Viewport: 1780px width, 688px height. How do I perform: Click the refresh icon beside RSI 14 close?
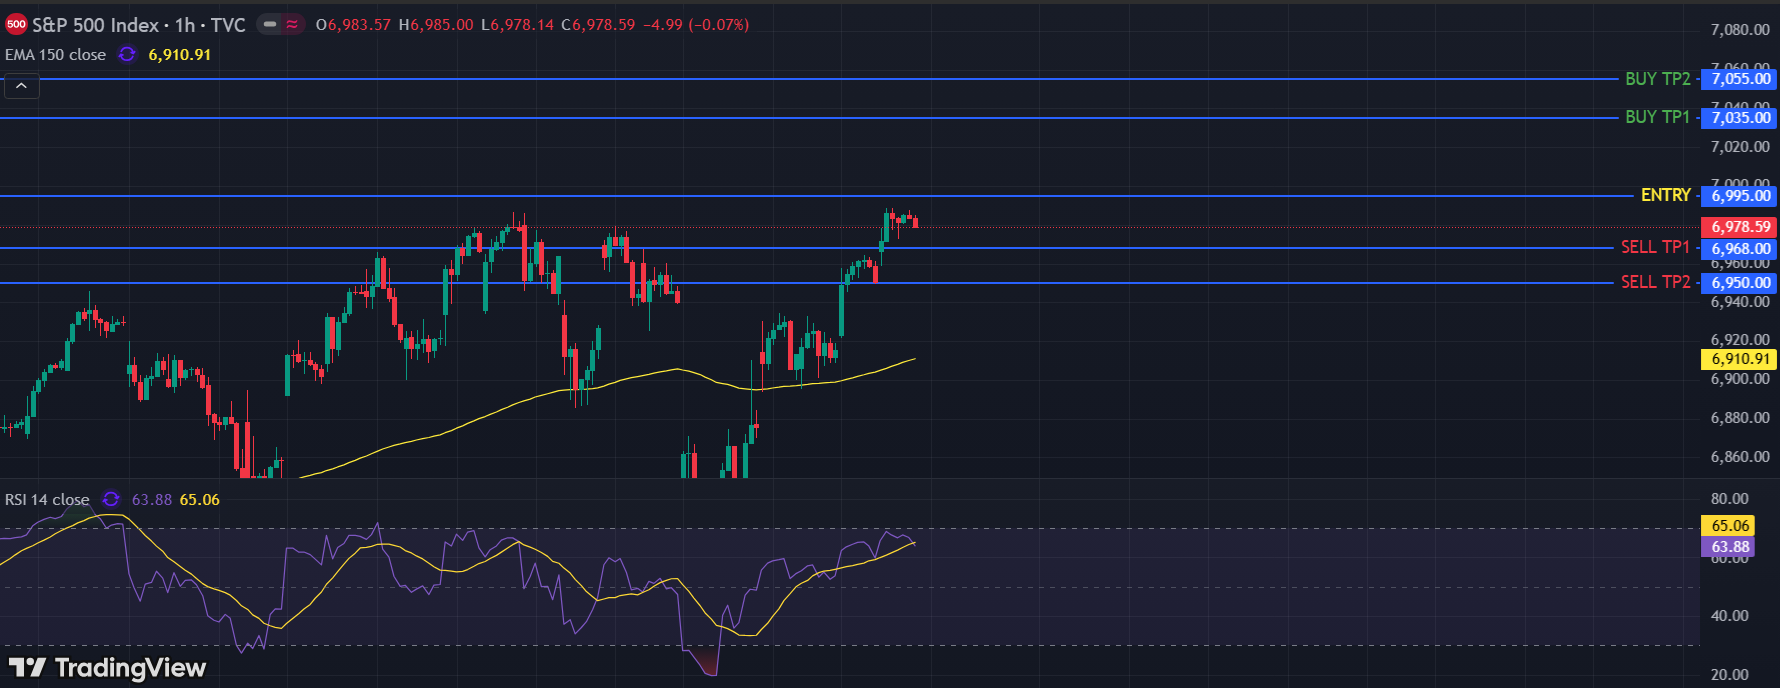pos(111,499)
